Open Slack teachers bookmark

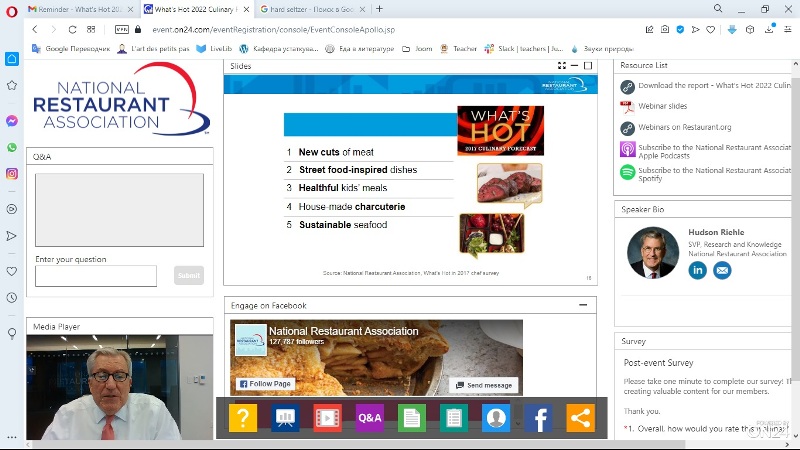[x=524, y=49]
